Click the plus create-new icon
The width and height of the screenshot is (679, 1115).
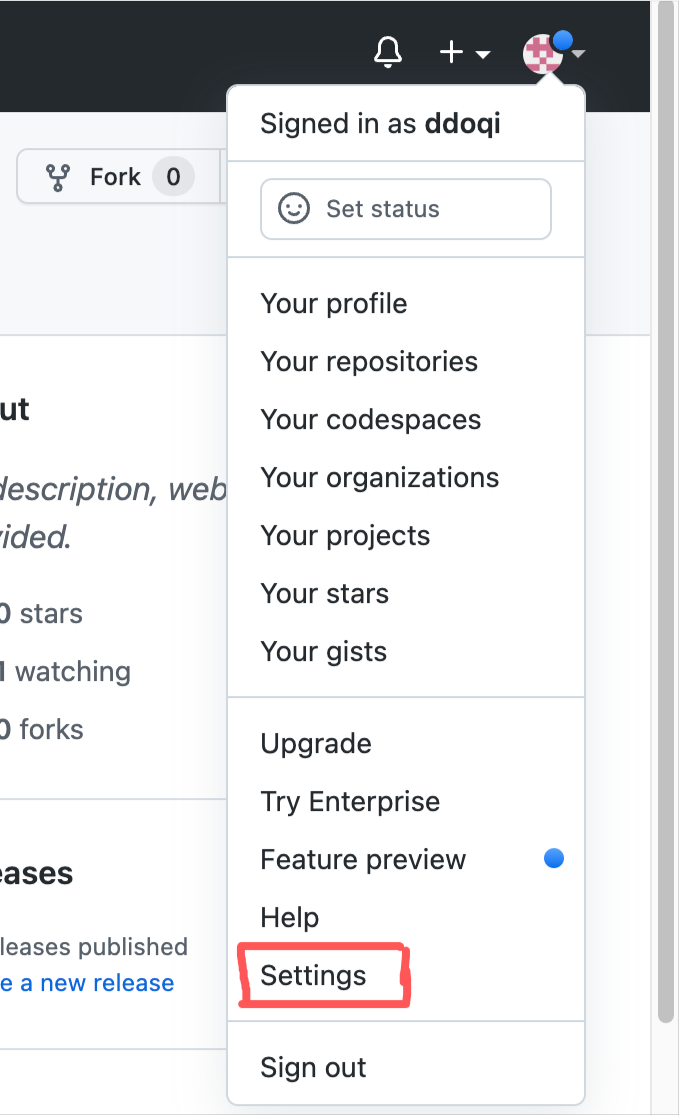tap(452, 52)
